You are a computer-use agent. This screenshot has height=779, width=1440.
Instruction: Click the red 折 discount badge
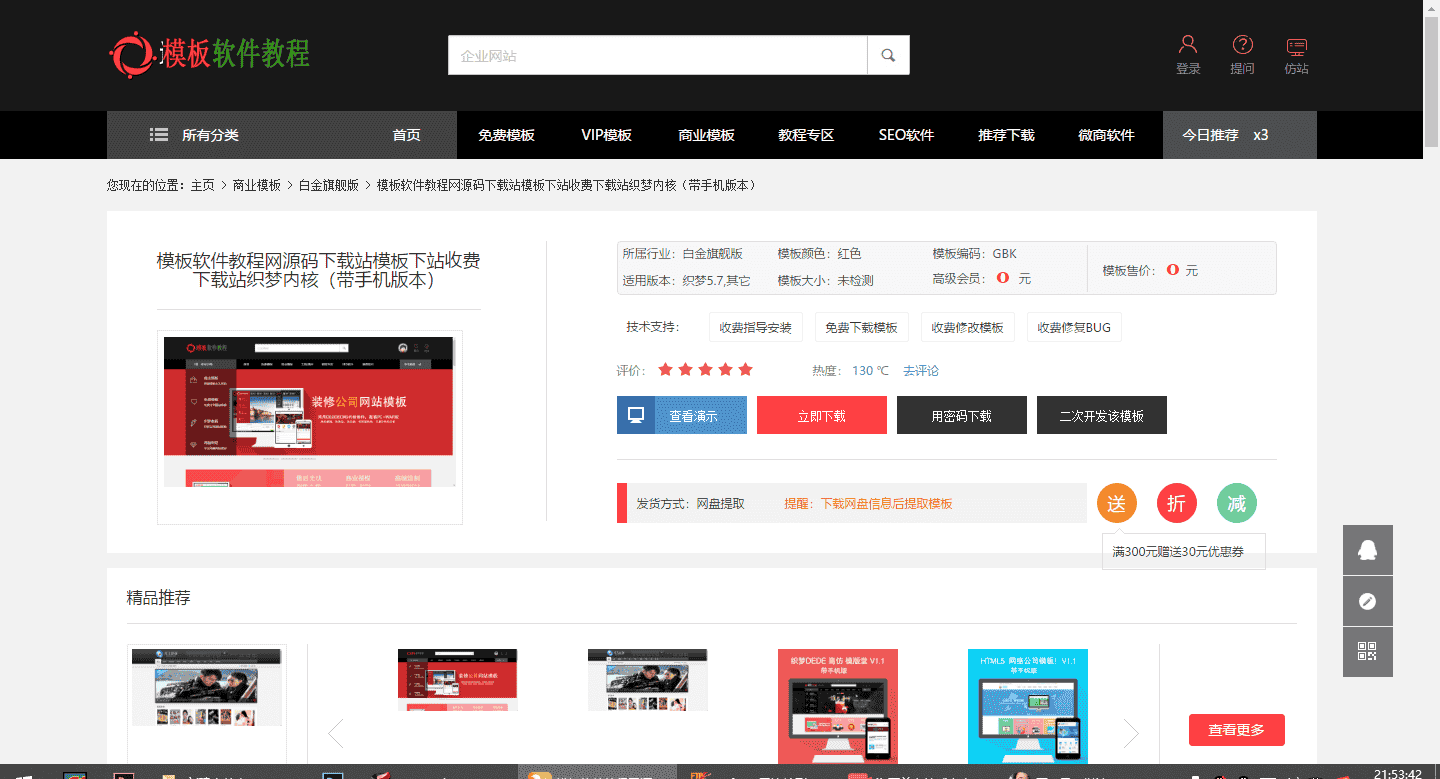point(1176,503)
